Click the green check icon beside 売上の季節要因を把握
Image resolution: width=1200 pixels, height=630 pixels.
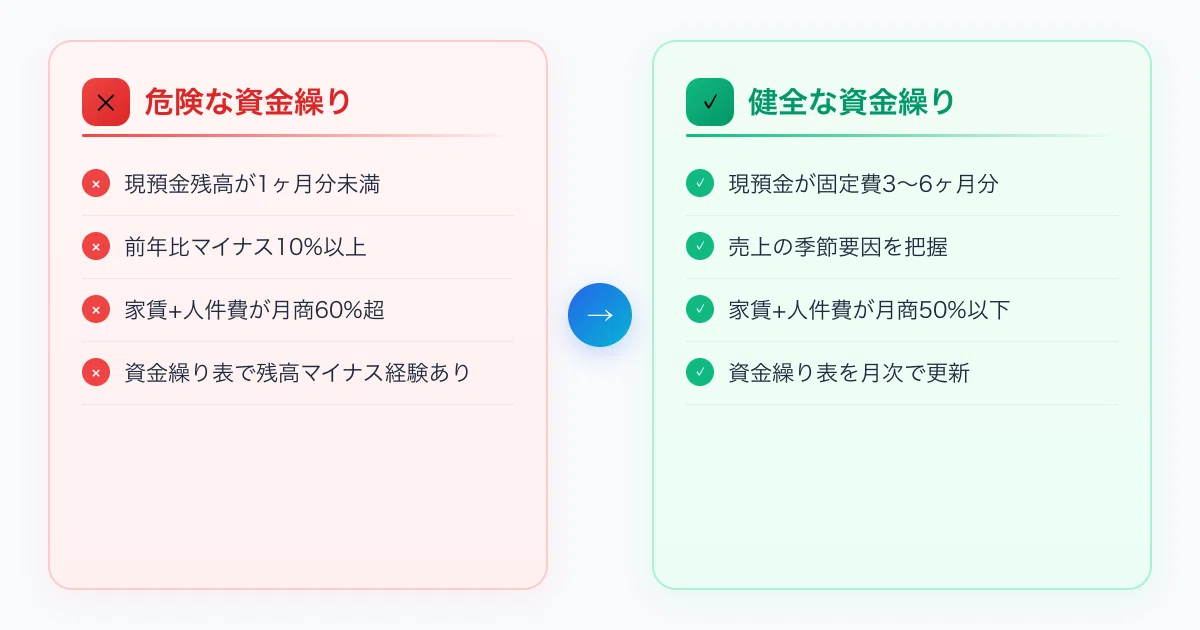click(x=700, y=247)
